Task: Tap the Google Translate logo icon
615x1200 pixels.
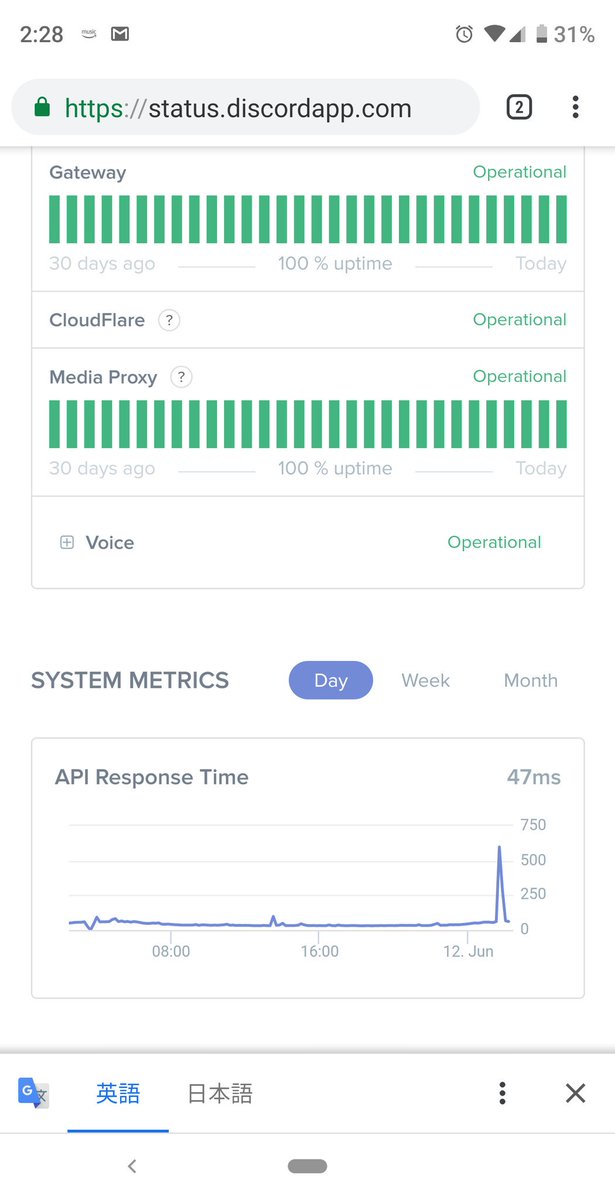Action: click(33, 1092)
